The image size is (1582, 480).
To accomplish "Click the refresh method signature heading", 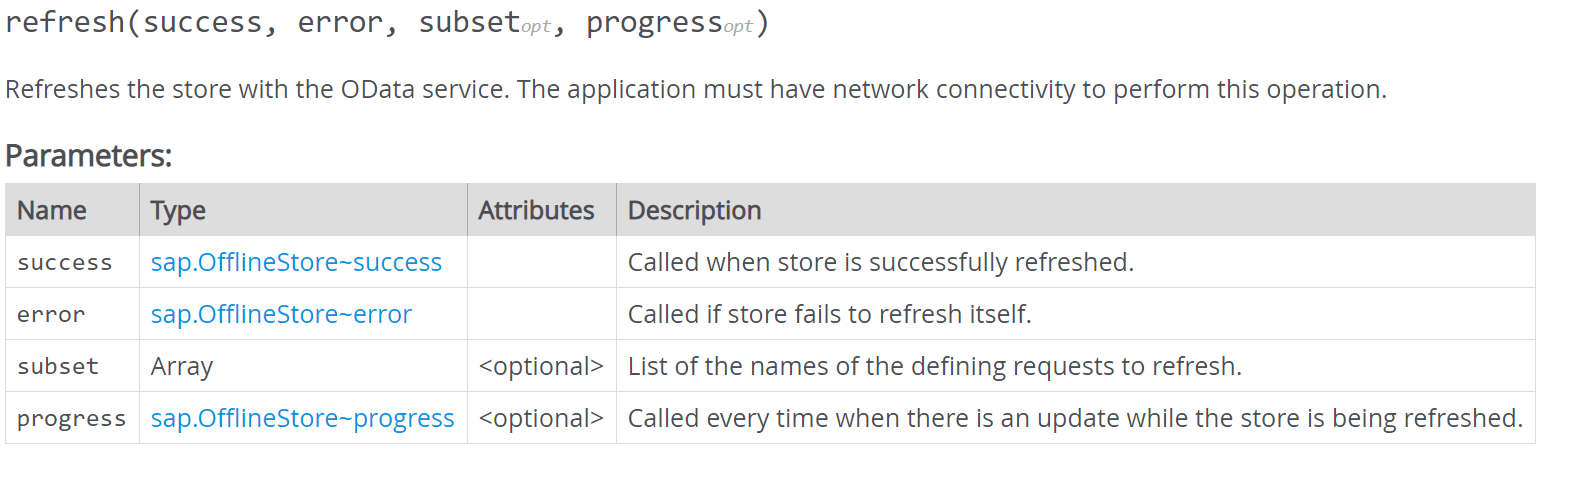I will tap(387, 23).
